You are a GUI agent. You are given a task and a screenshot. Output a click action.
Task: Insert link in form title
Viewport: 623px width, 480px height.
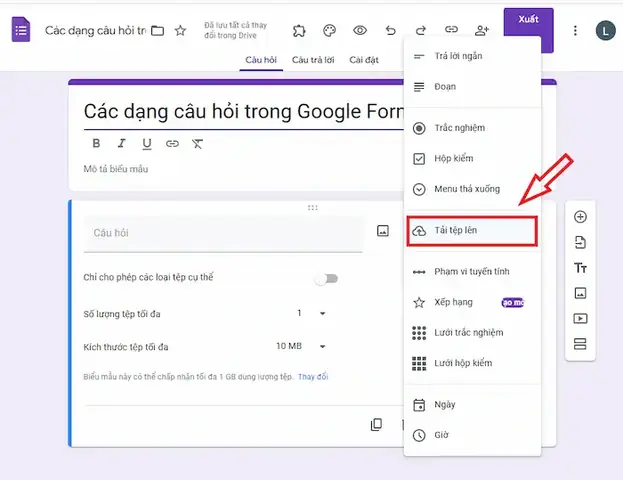click(x=172, y=143)
